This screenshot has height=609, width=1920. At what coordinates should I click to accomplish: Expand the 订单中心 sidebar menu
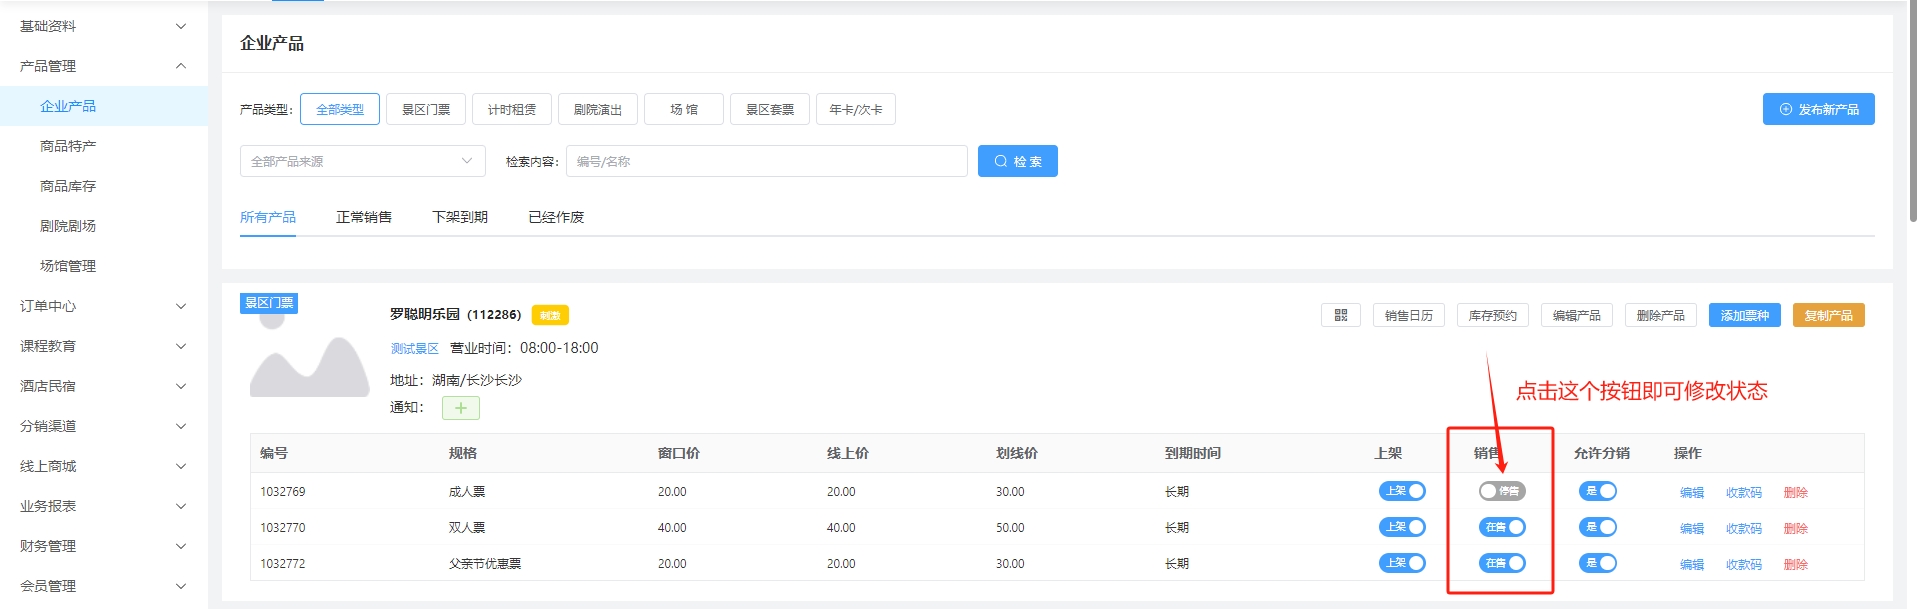tap(100, 306)
